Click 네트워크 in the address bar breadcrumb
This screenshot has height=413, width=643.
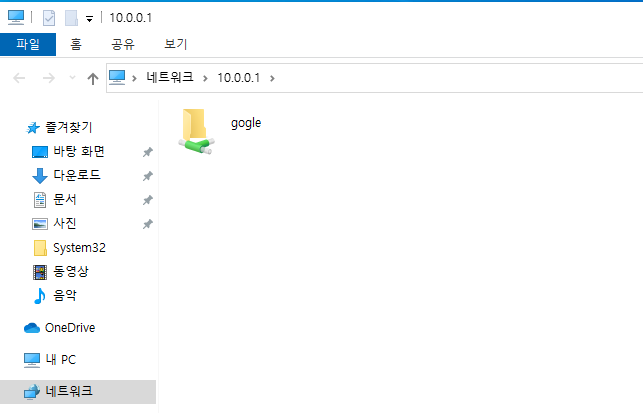tap(170, 78)
